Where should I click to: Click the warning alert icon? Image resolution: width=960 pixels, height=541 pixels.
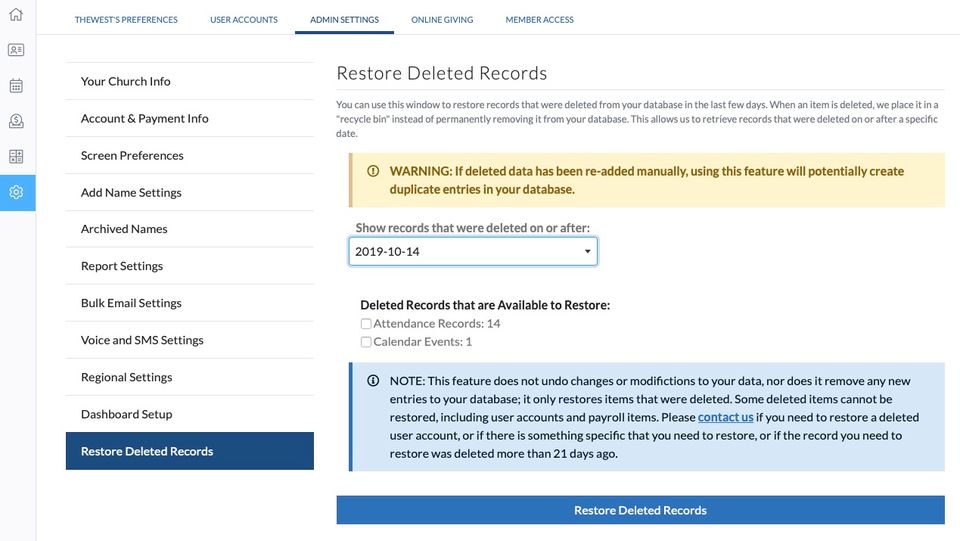373,171
